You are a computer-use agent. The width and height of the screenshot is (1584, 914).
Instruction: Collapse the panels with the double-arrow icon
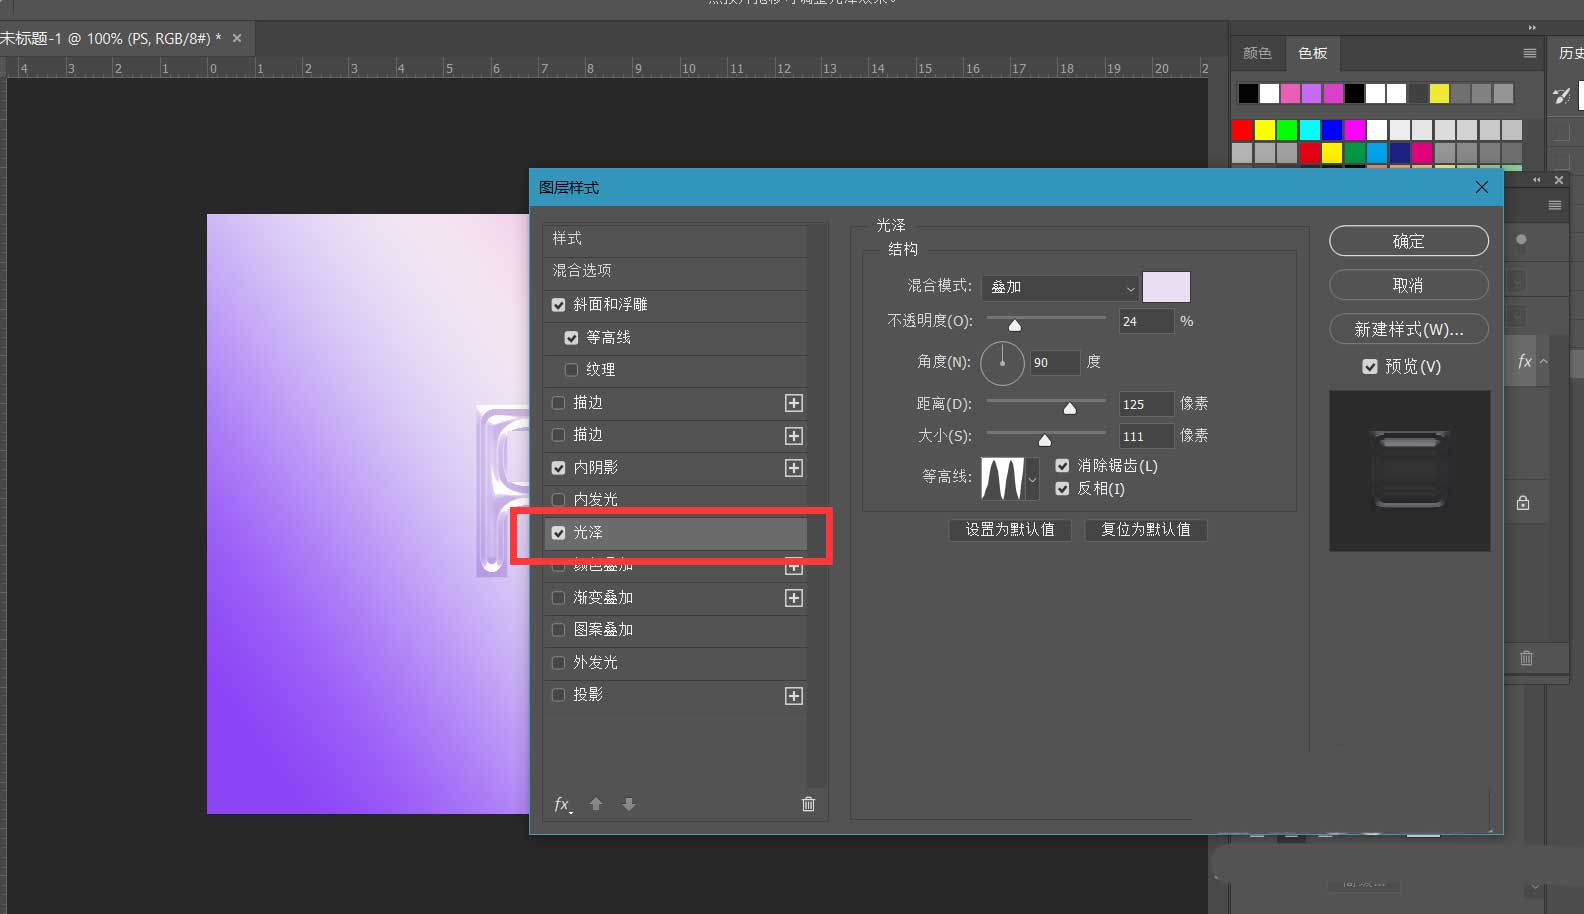[x=1532, y=28]
